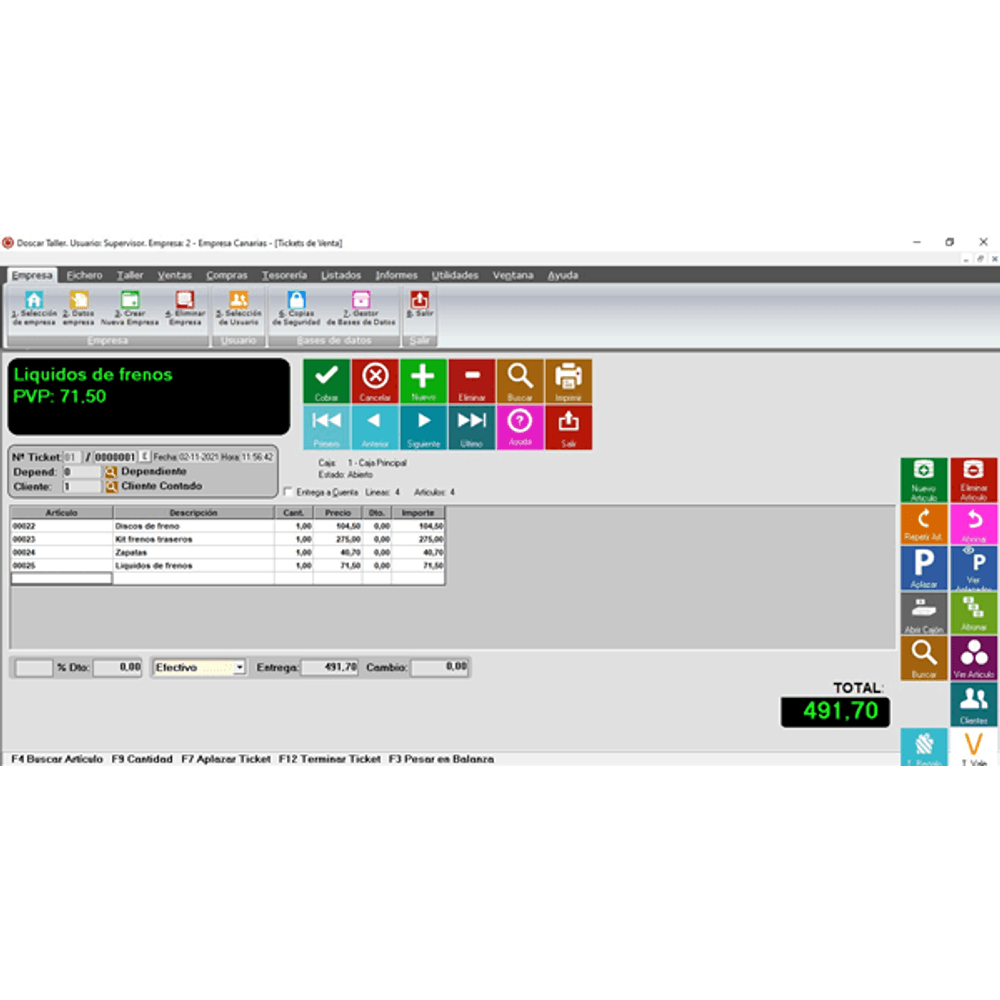This screenshot has height=1000, width=1000.
Task: Open the Tesorería menu
Action: (x=284, y=275)
